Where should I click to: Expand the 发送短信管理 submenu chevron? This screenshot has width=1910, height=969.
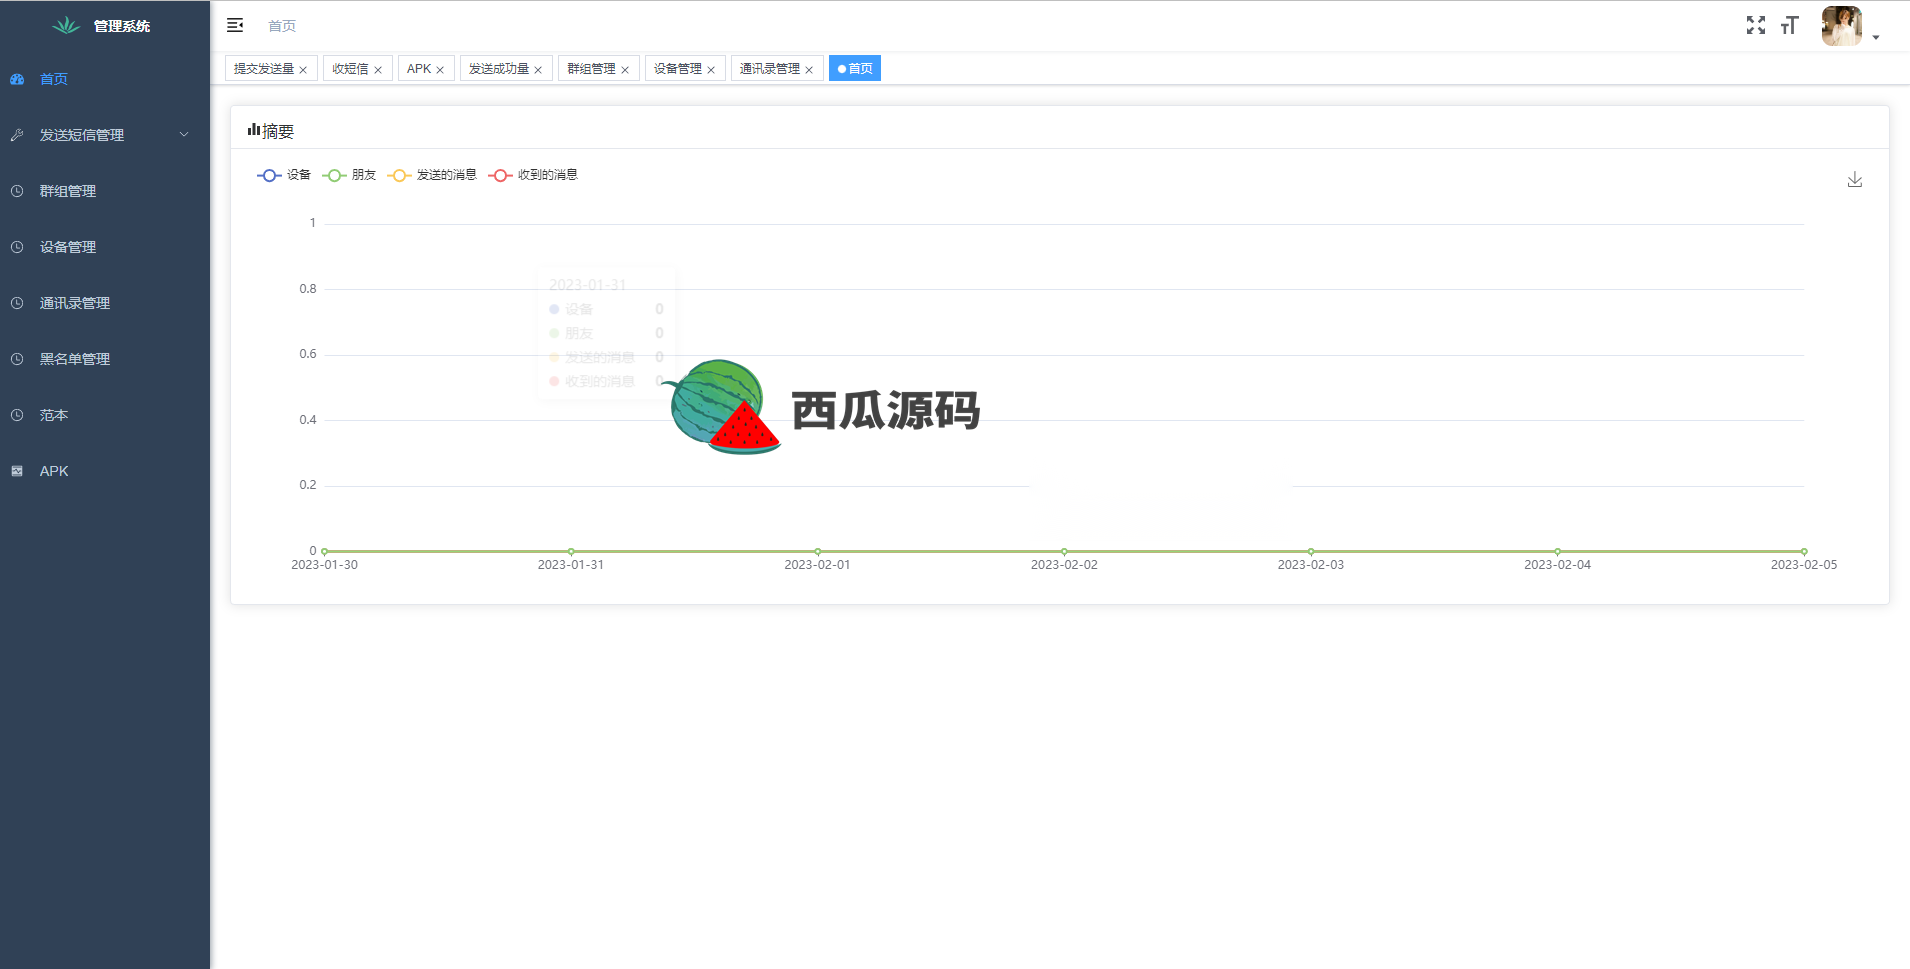(184, 135)
